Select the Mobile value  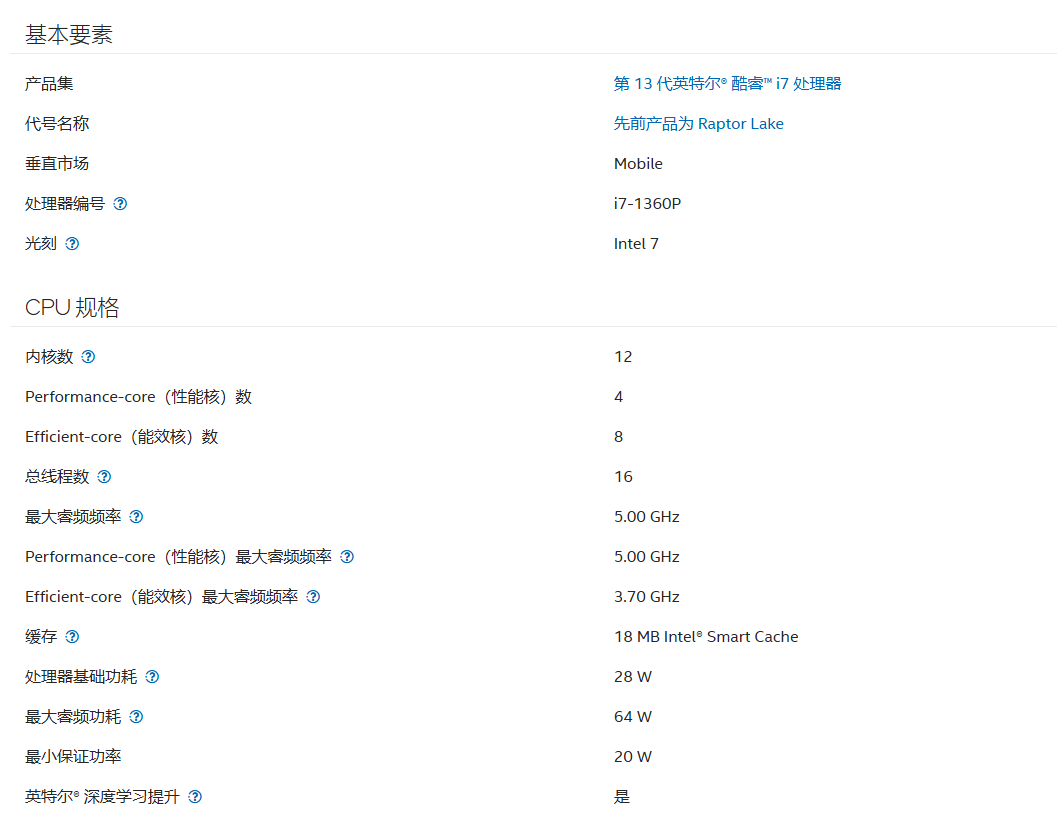[x=638, y=164]
